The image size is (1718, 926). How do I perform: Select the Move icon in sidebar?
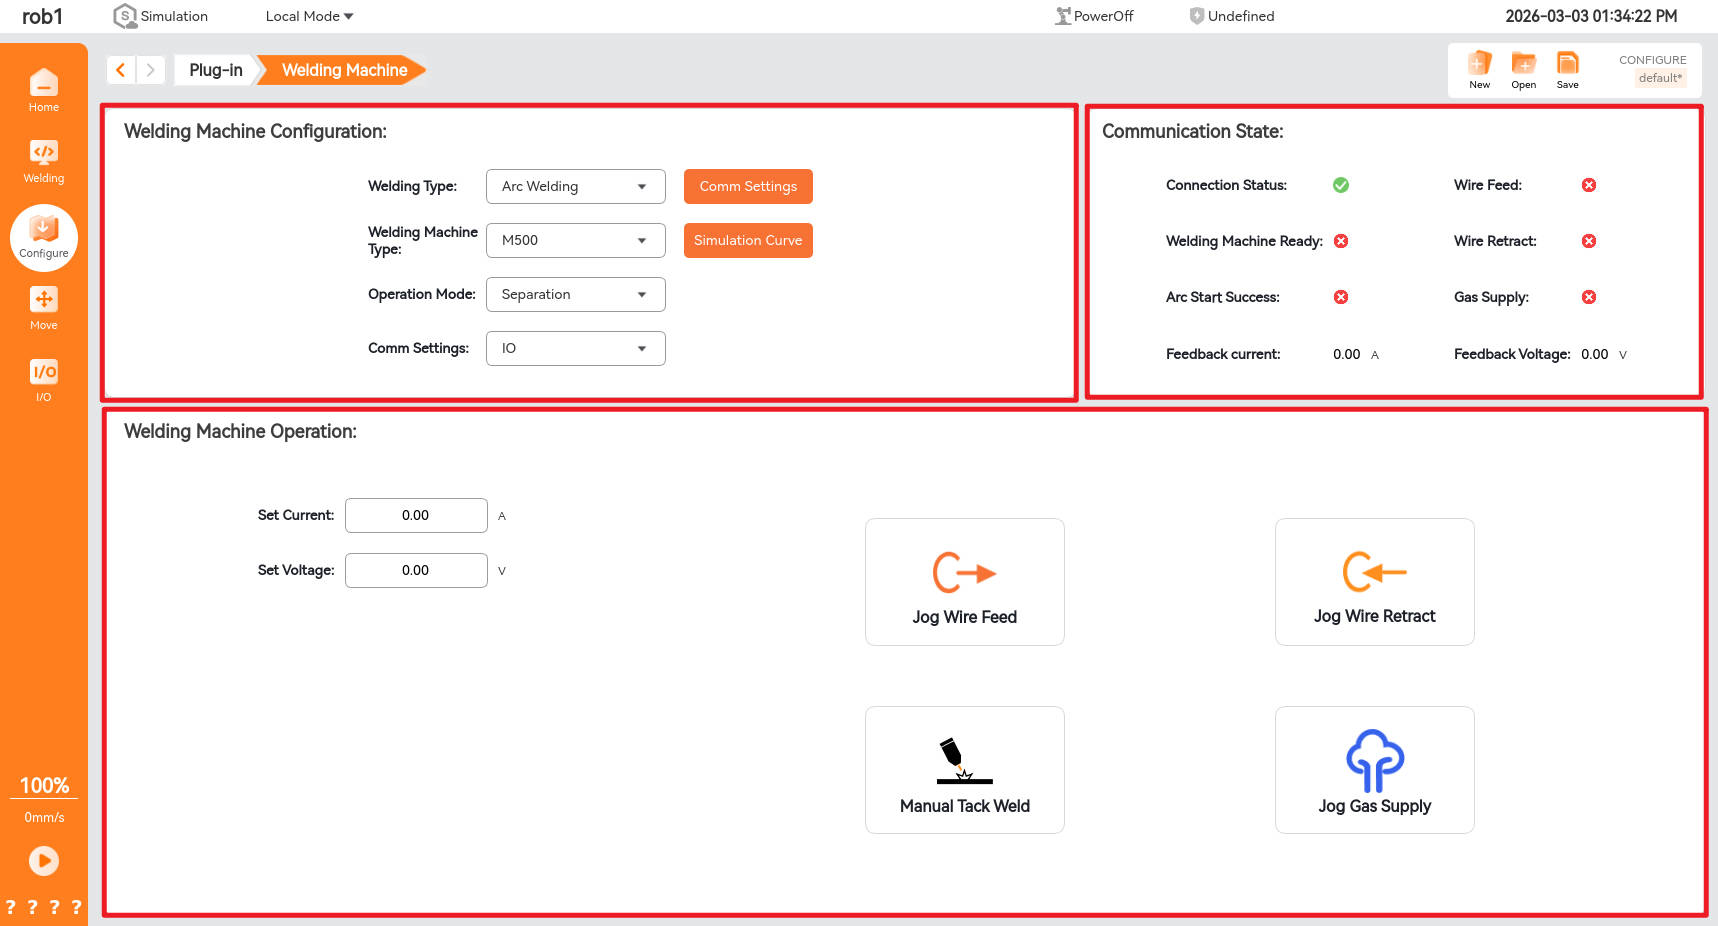click(x=43, y=308)
